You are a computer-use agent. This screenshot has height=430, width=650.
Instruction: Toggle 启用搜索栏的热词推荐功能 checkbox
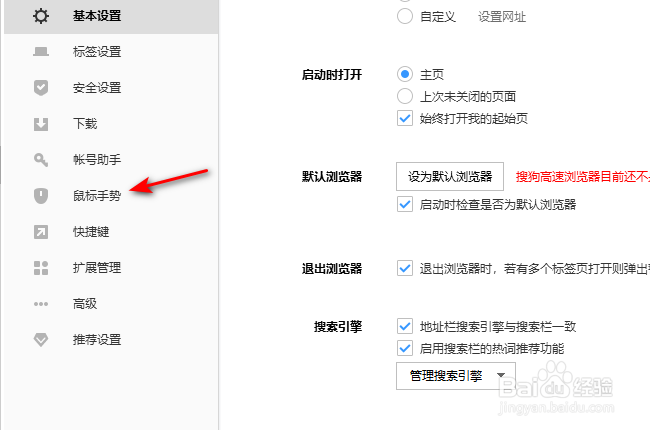405,348
